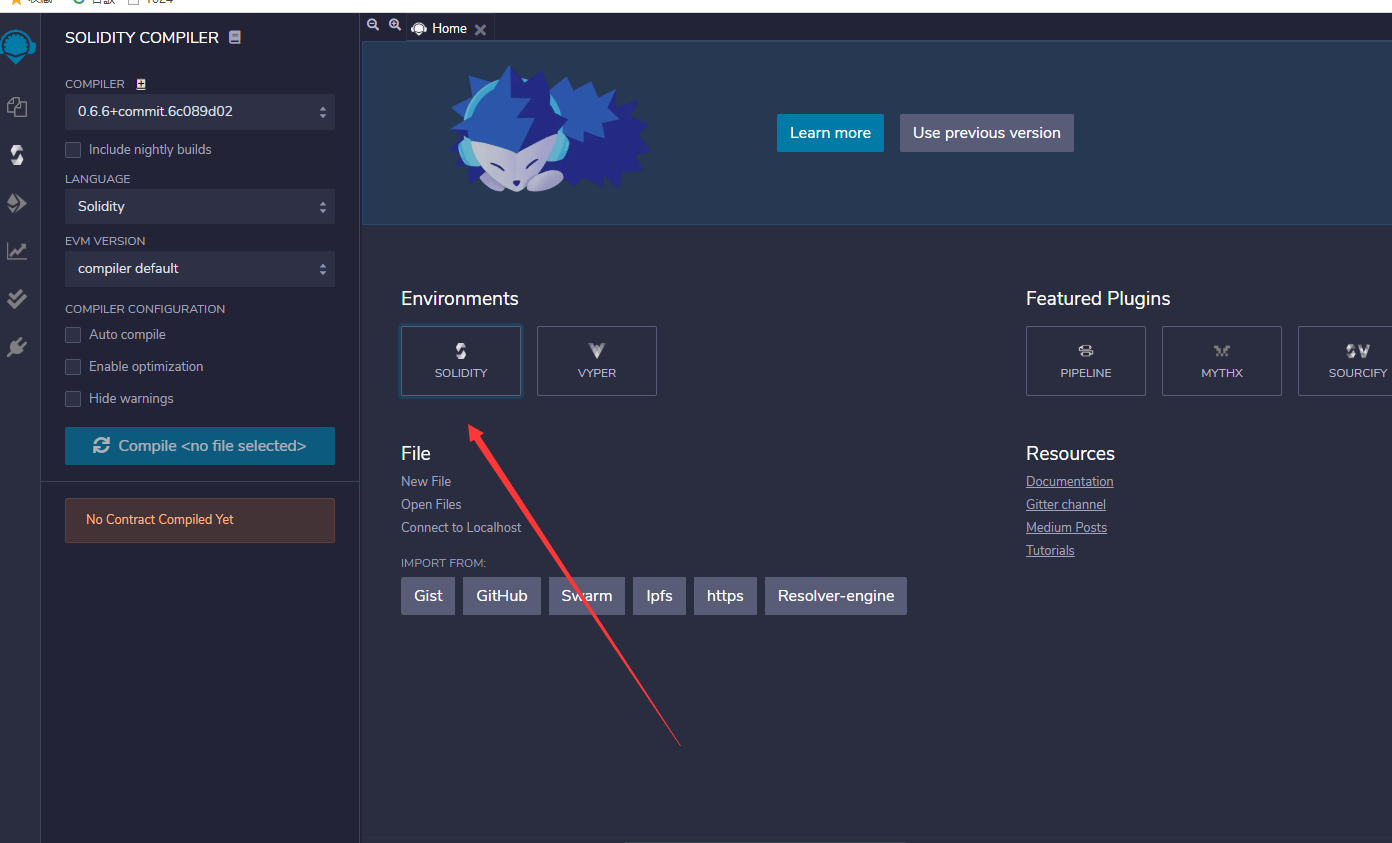
Task: Toggle Include nightly builds checkbox
Action: tap(73, 150)
